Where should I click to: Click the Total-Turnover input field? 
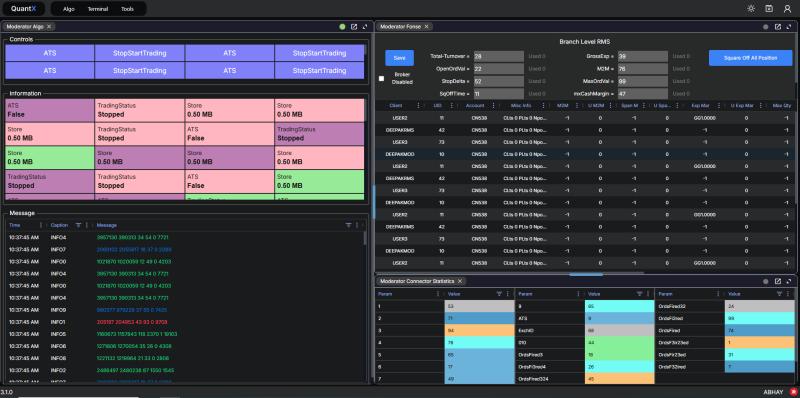pyautogui.click(x=498, y=56)
